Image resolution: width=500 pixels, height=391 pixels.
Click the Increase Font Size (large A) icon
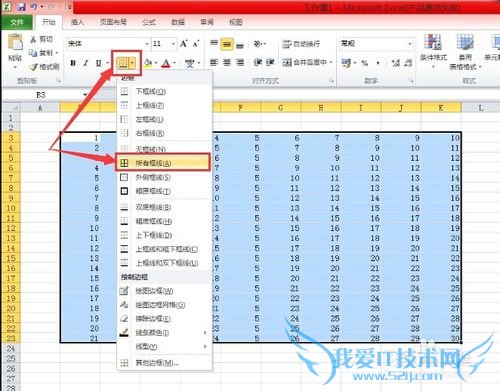184,43
